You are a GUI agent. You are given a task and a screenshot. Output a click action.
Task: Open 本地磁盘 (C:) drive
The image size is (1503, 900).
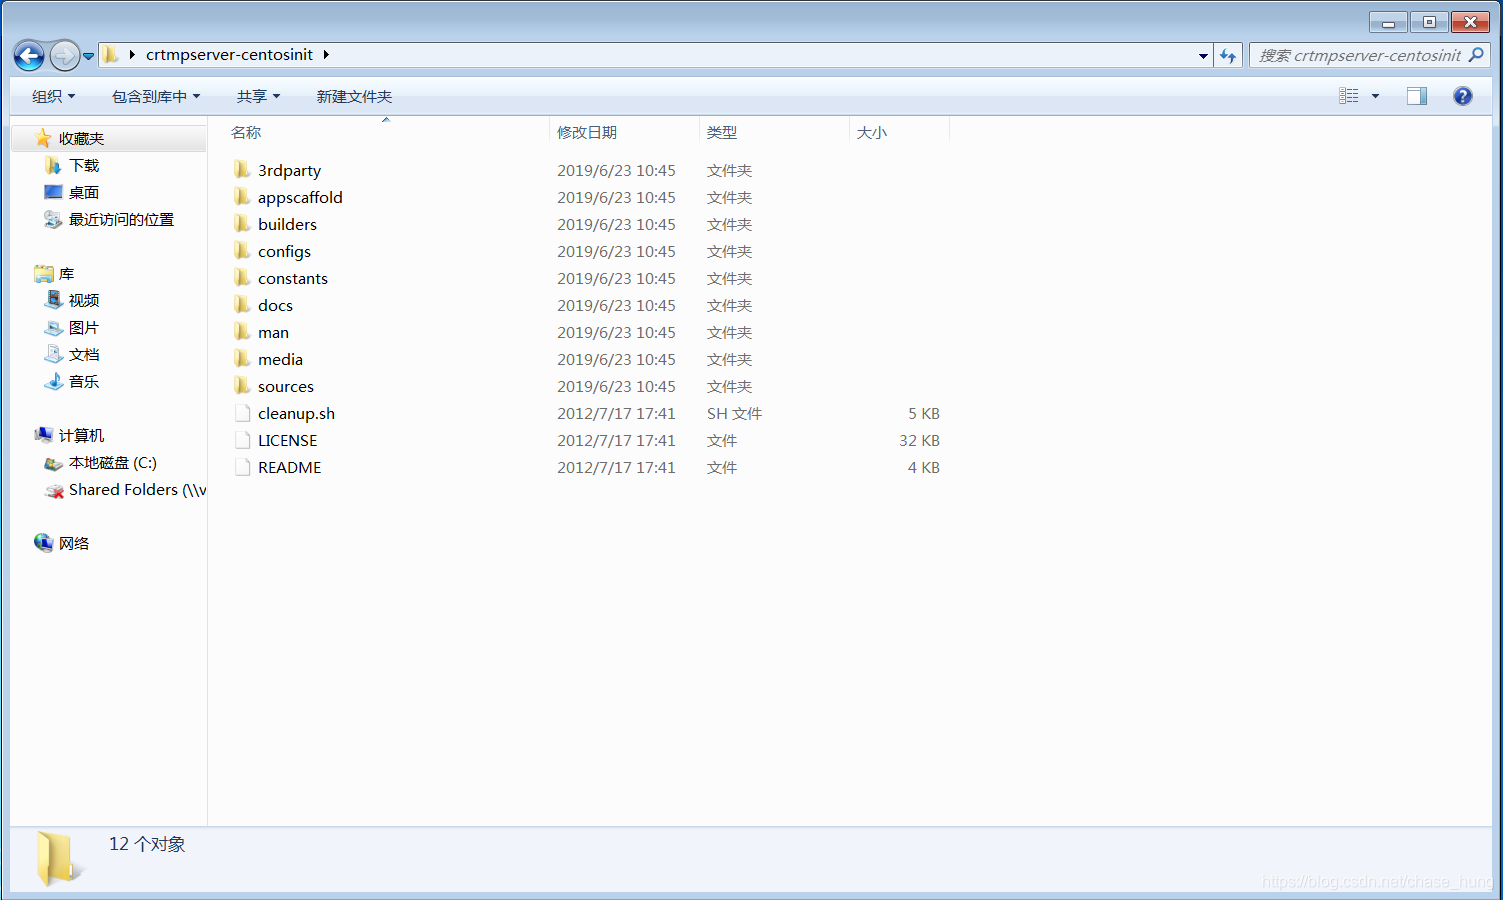[x=112, y=463]
